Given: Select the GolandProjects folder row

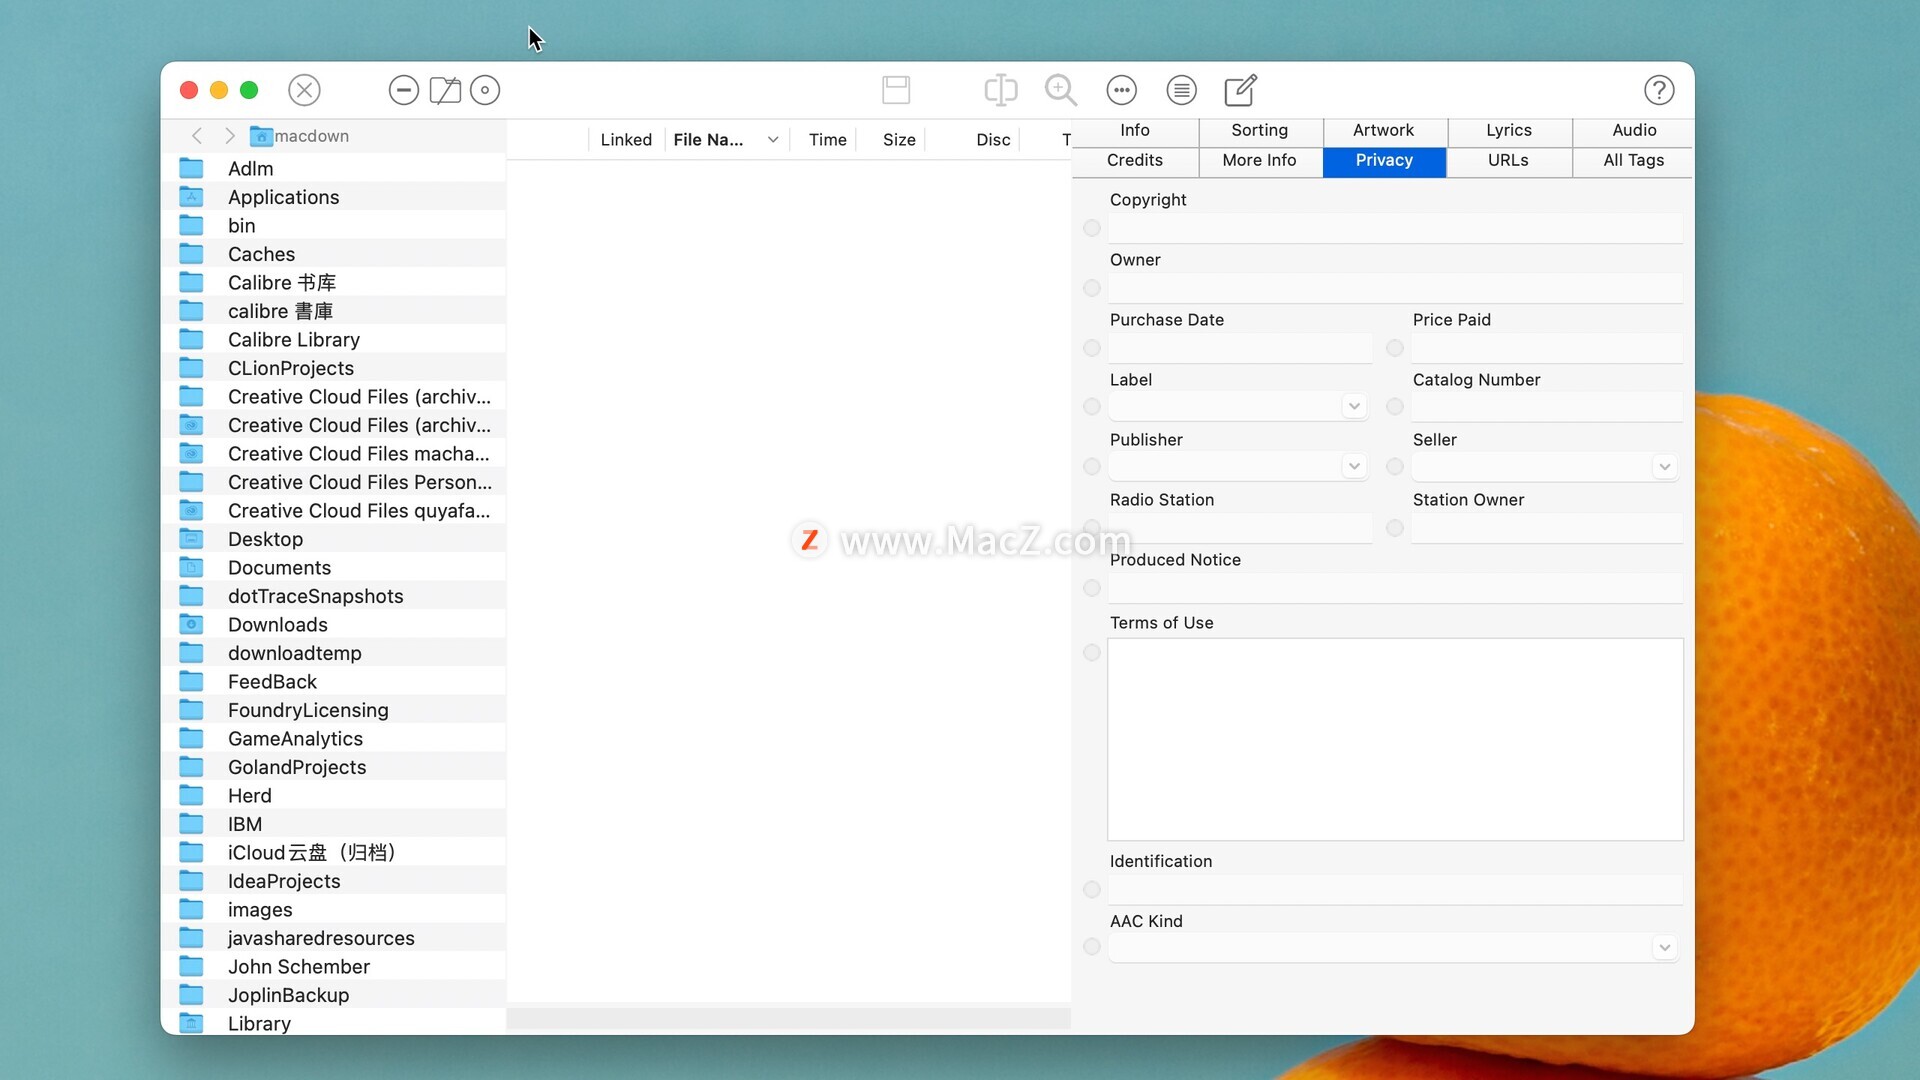Looking at the screenshot, I should 334,767.
